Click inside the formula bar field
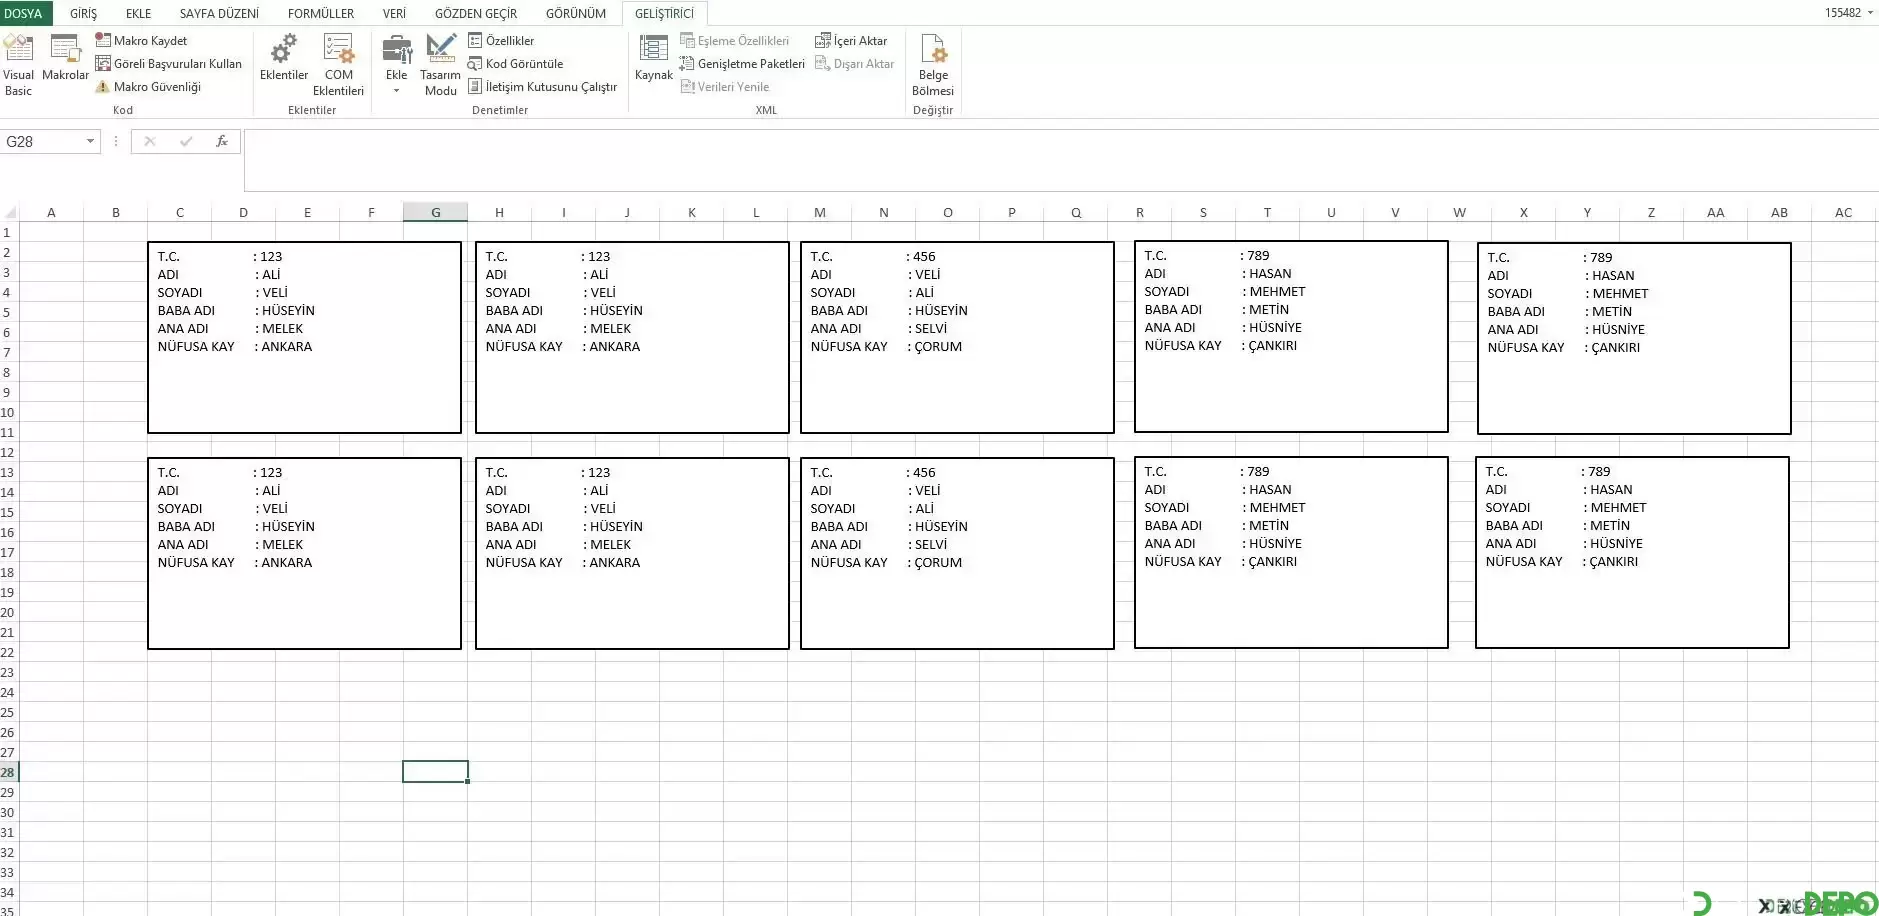Screen dimensions: 1879x916 pos(1061,160)
